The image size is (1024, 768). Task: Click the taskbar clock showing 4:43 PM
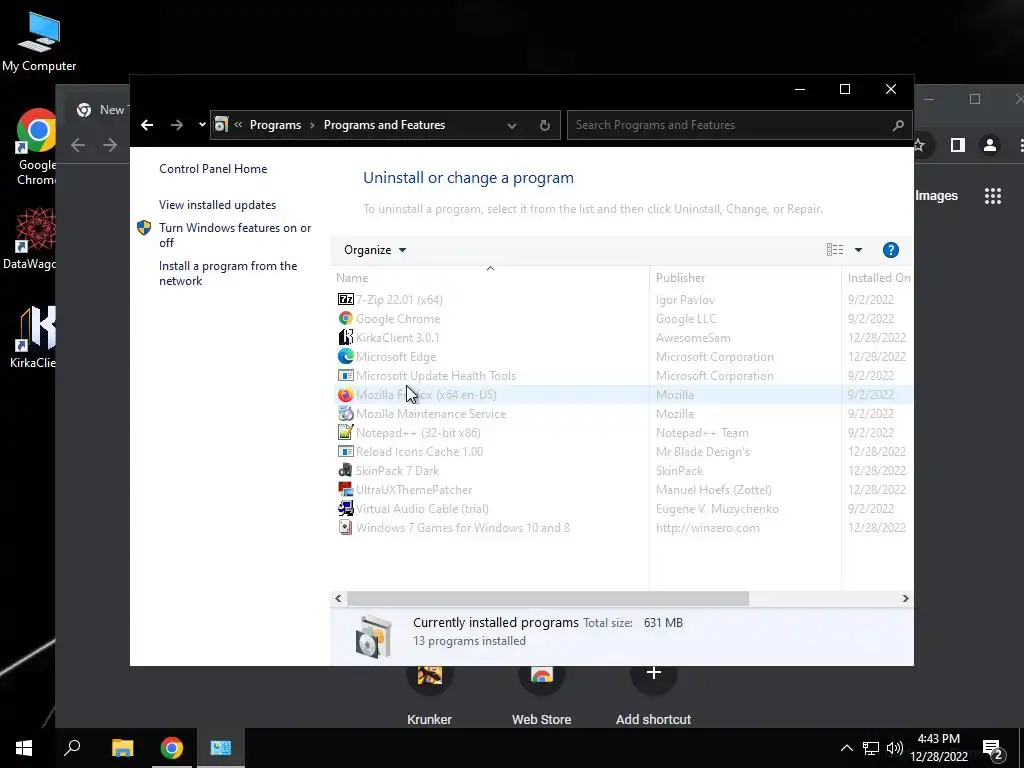[938, 748]
